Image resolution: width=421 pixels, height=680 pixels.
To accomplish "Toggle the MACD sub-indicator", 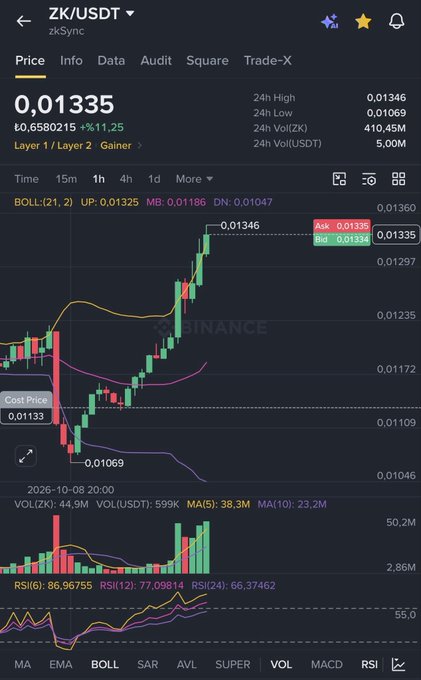I will [x=327, y=664].
